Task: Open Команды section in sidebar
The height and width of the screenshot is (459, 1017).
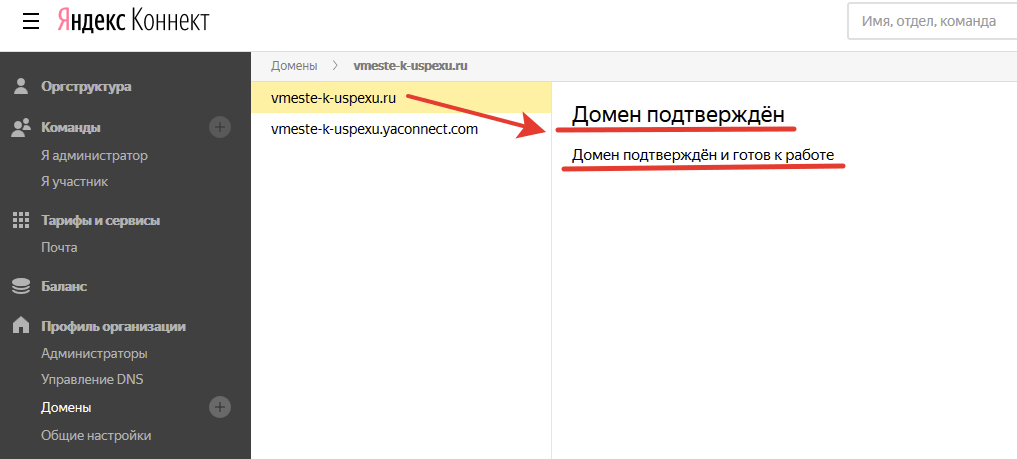Action: (x=70, y=127)
